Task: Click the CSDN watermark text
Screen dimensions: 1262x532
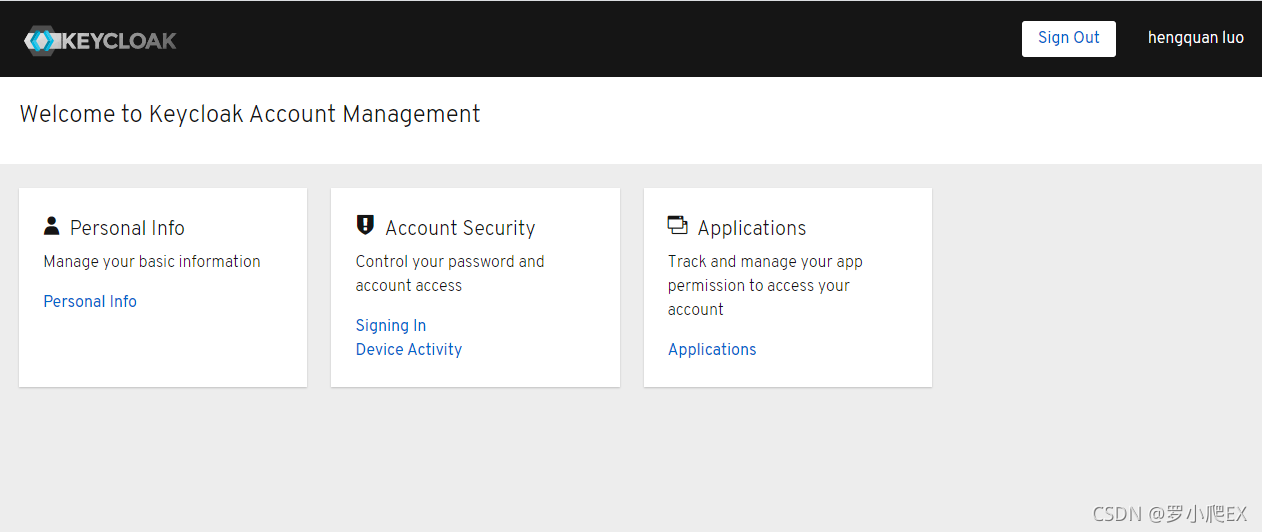Action: [x=1117, y=514]
